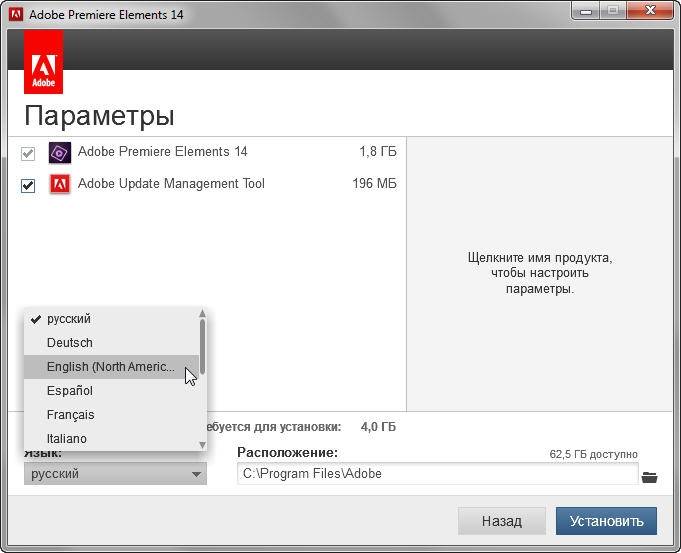Click the 62,5 ГБ доступно text

593,454
